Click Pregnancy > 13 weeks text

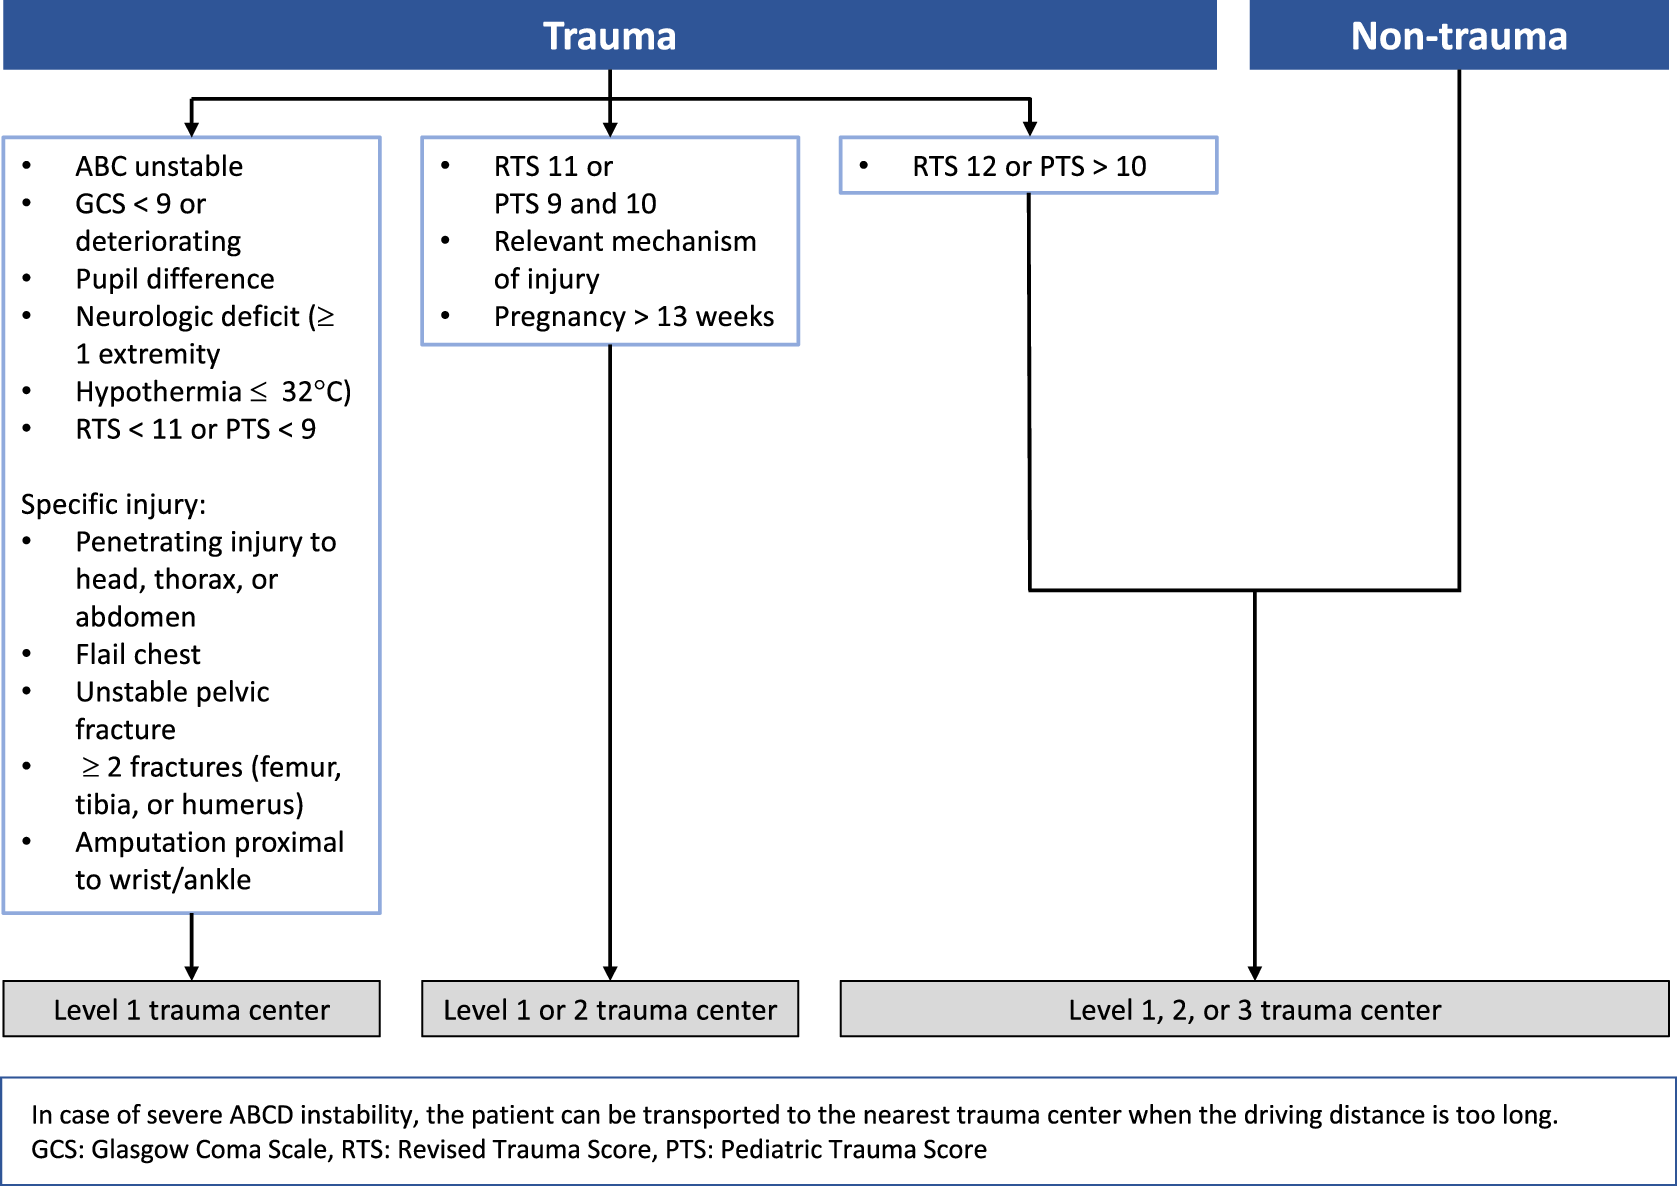click(634, 317)
